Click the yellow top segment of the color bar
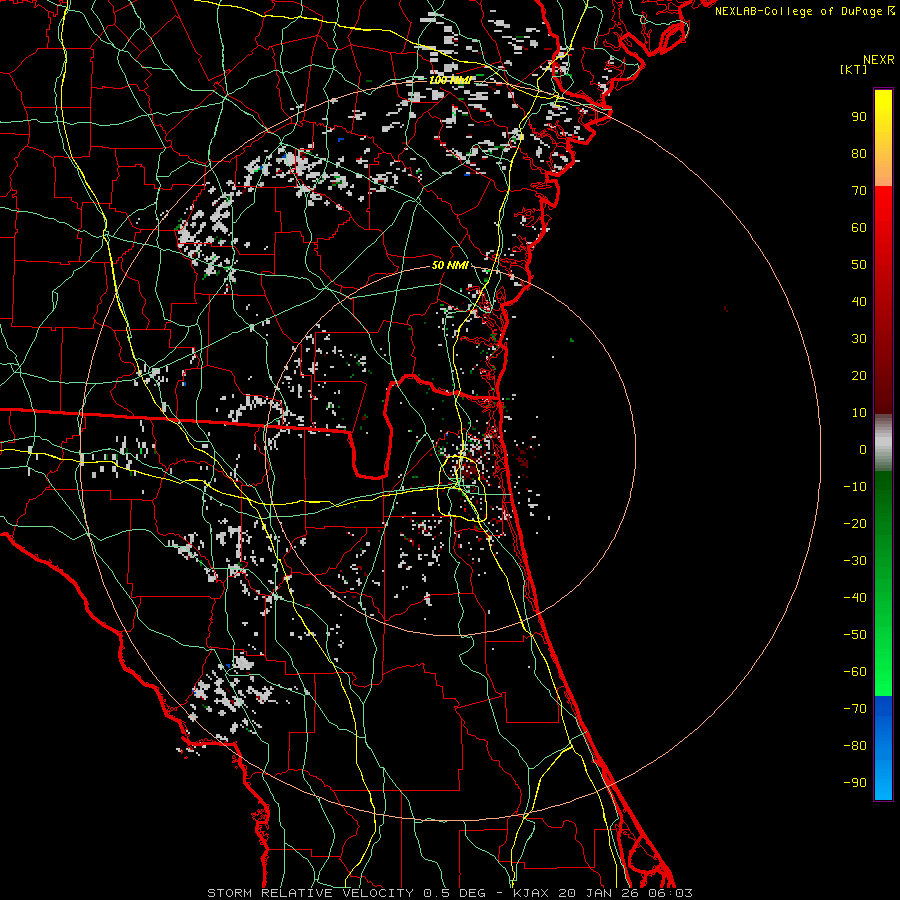The width and height of the screenshot is (900, 900). coord(883,138)
